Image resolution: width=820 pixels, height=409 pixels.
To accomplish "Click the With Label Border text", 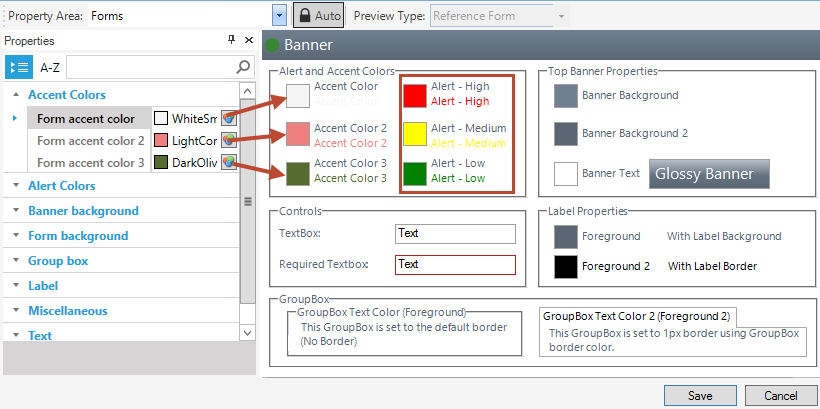I will pos(712,266).
